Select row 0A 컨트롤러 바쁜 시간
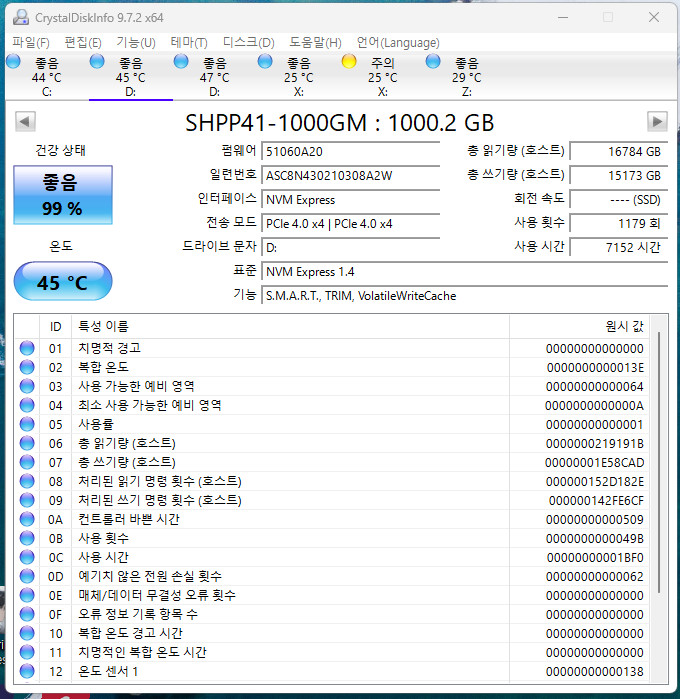This screenshot has width=680, height=699. pyautogui.click(x=332, y=520)
